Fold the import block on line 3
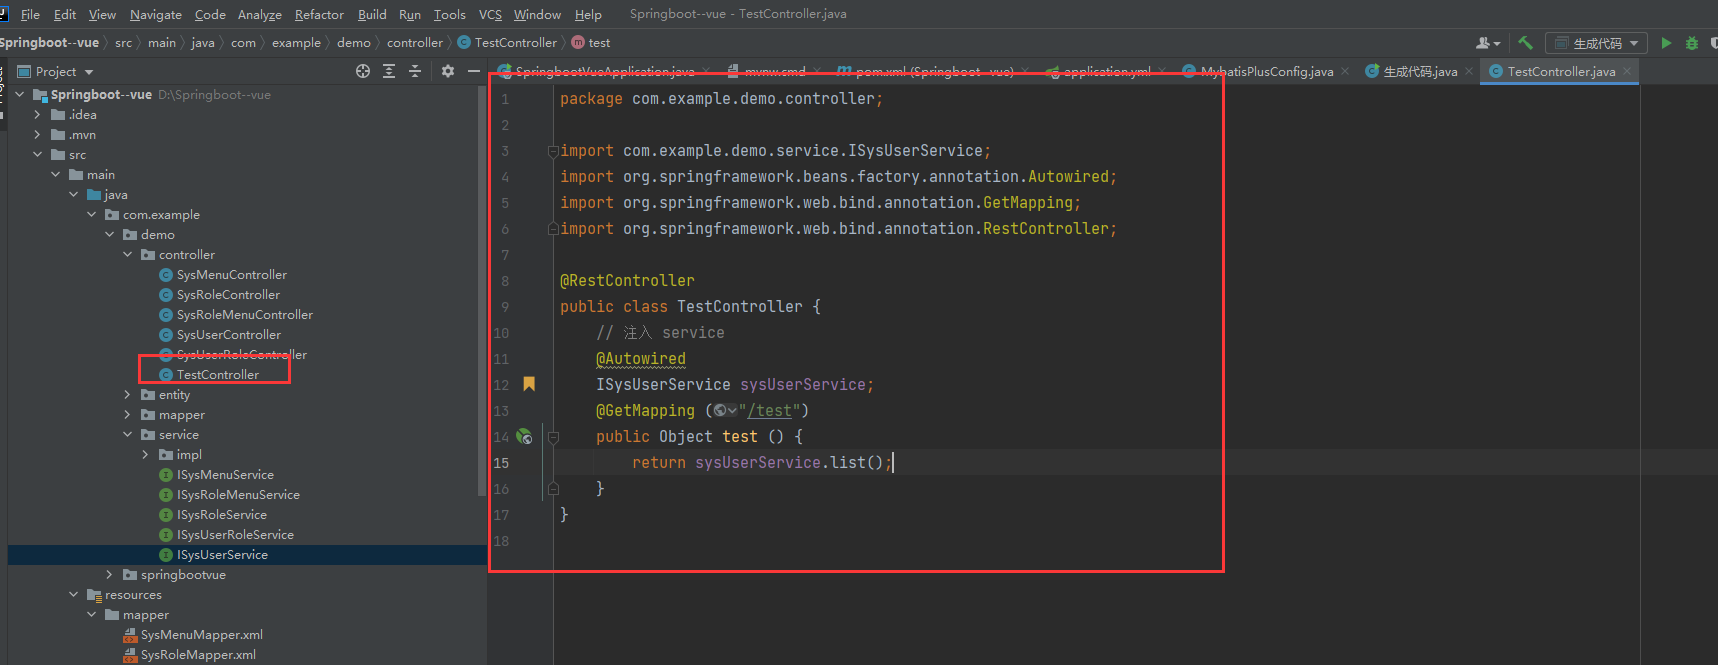Image resolution: width=1718 pixels, height=665 pixels. coord(552,151)
